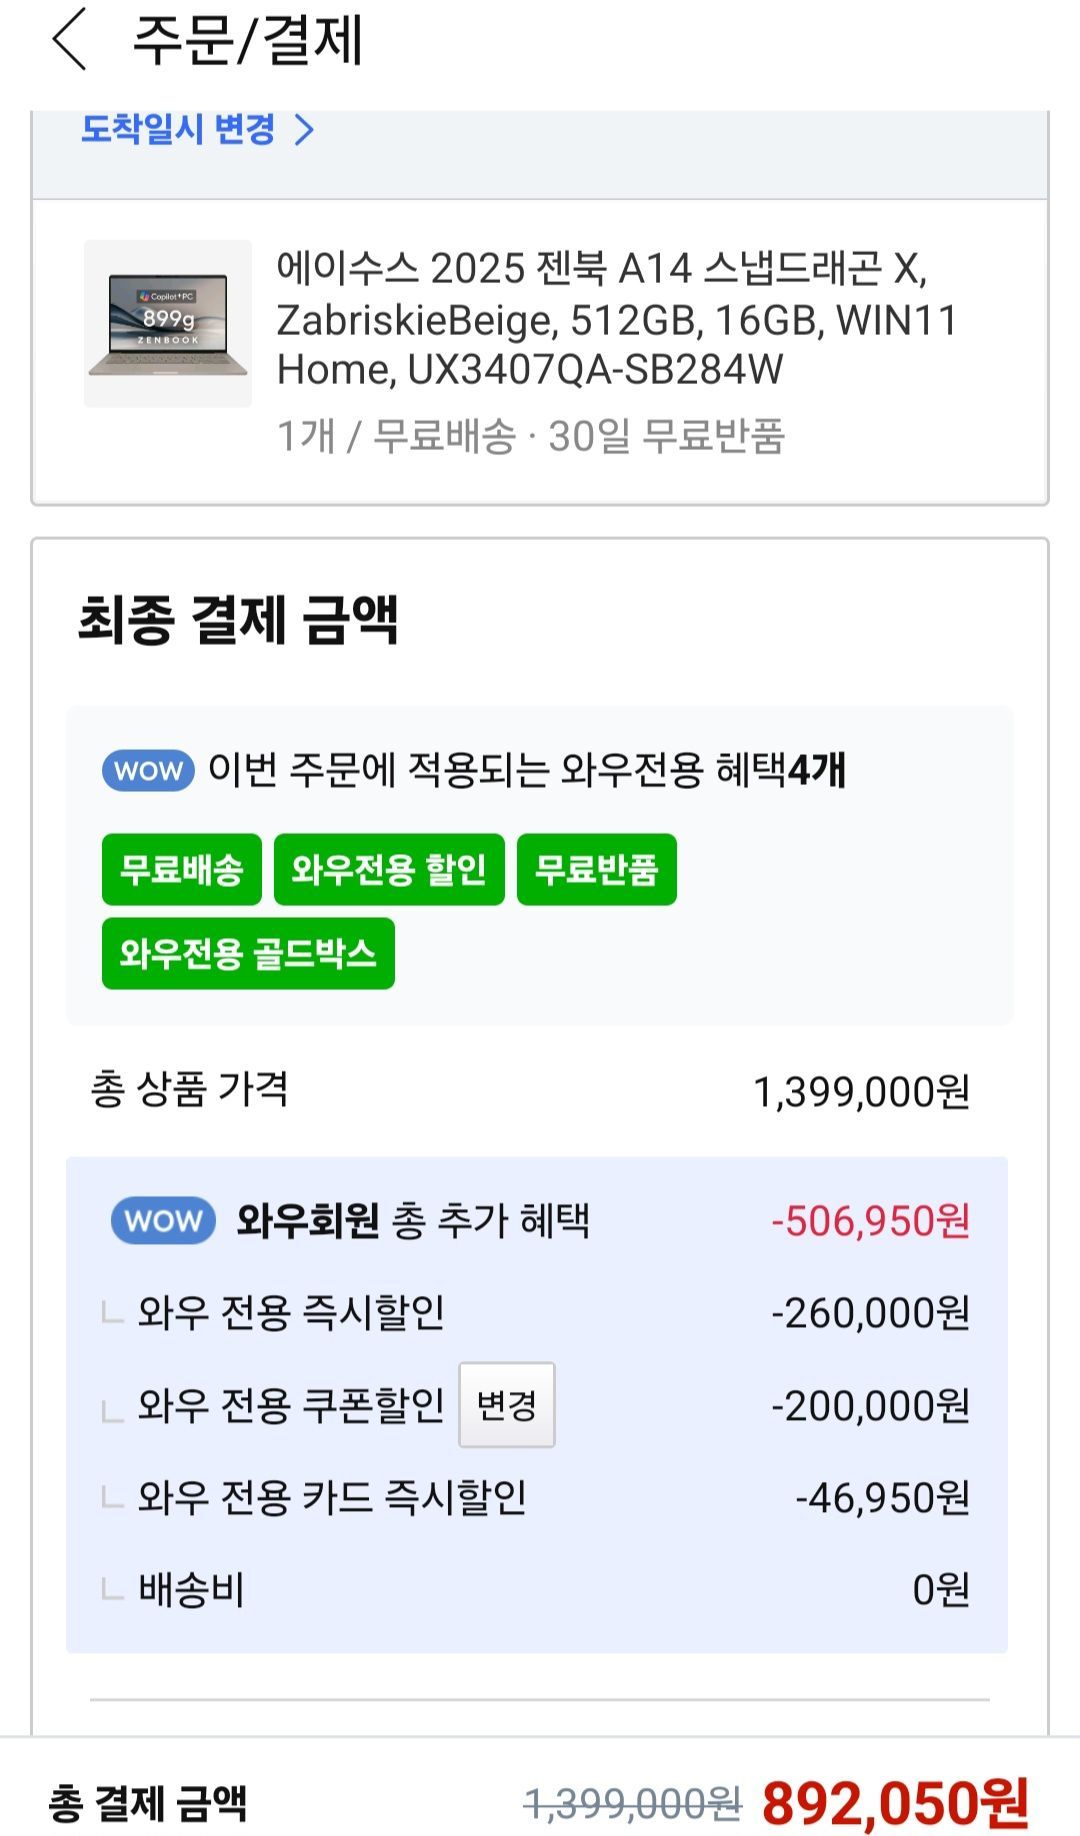Screen dimensions: 1080x1836
Task: Tap the 무료반품 benefit tag
Action: (x=596, y=869)
